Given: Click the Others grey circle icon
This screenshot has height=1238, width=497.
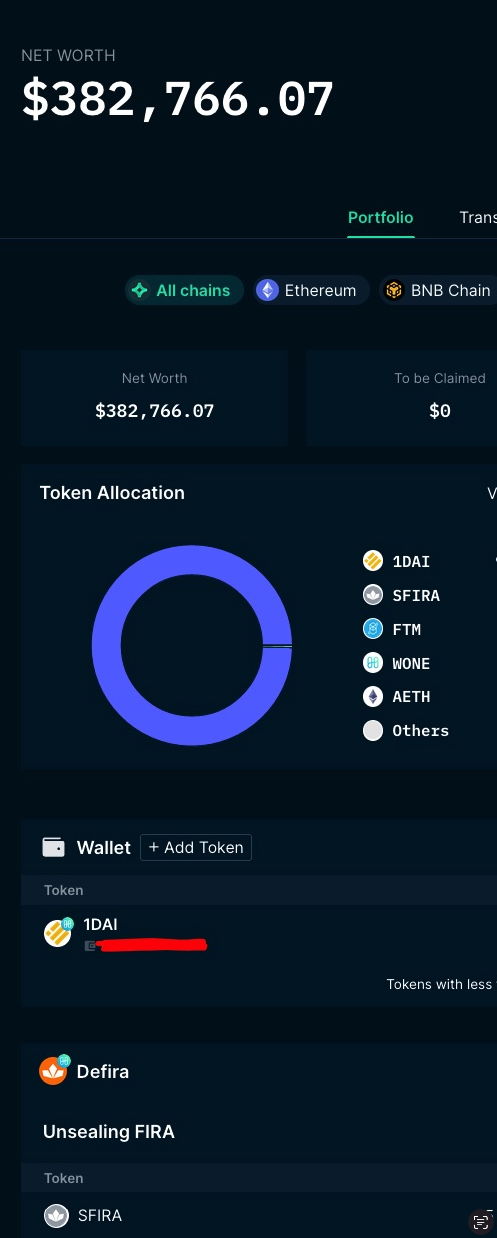Looking at the screenshot, I should tap(373, 731).
